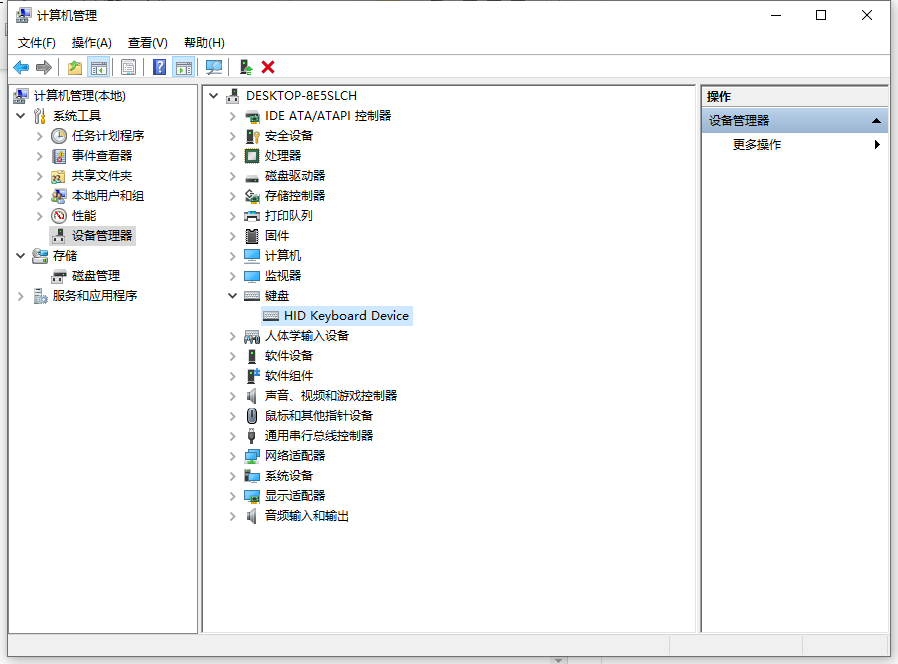Click the Back arrow in toolbar

[x=21, y=67]
